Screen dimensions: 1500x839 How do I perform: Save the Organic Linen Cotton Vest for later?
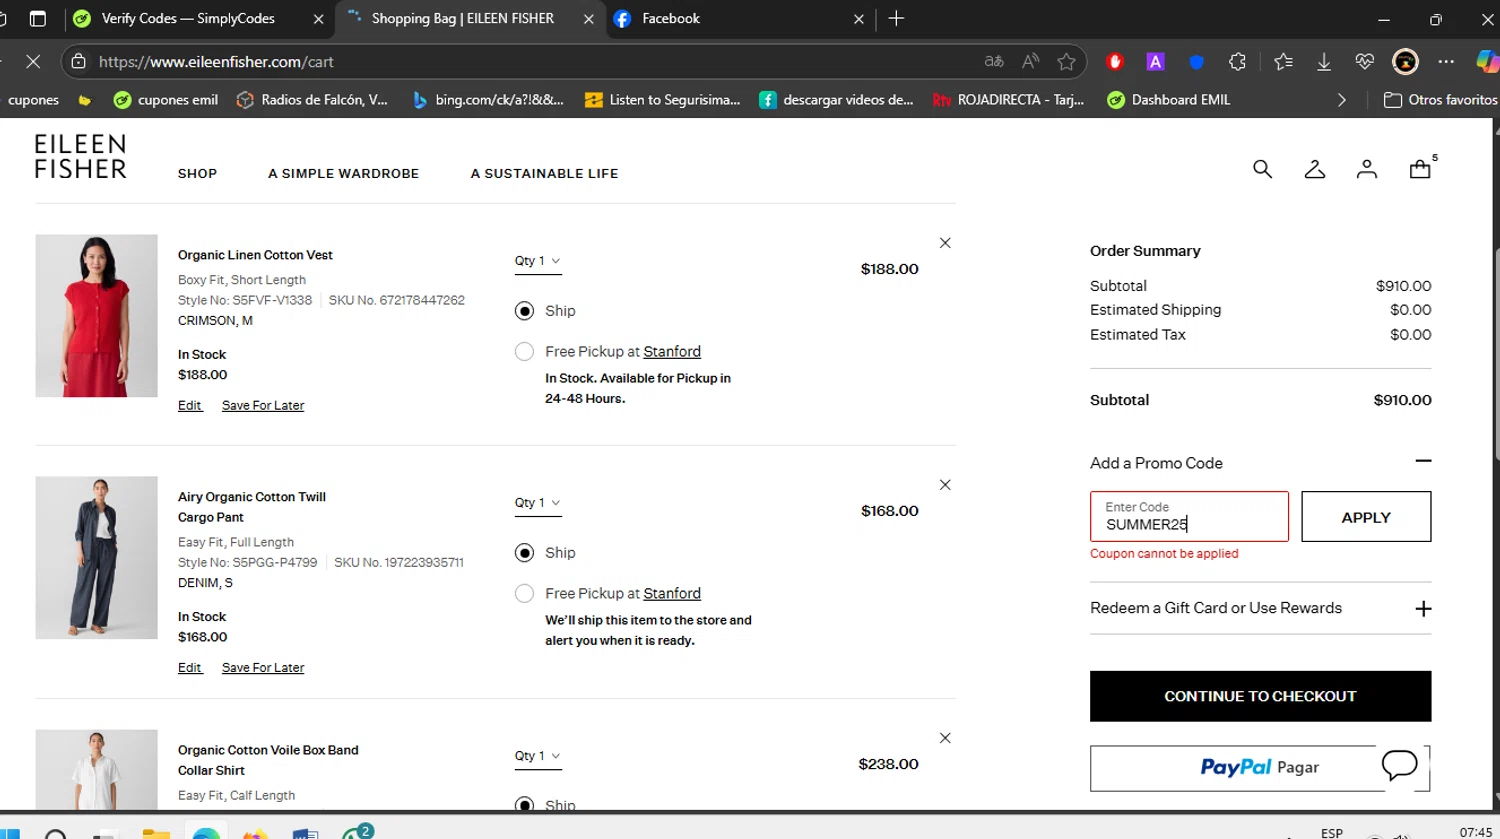click(263, 406)
